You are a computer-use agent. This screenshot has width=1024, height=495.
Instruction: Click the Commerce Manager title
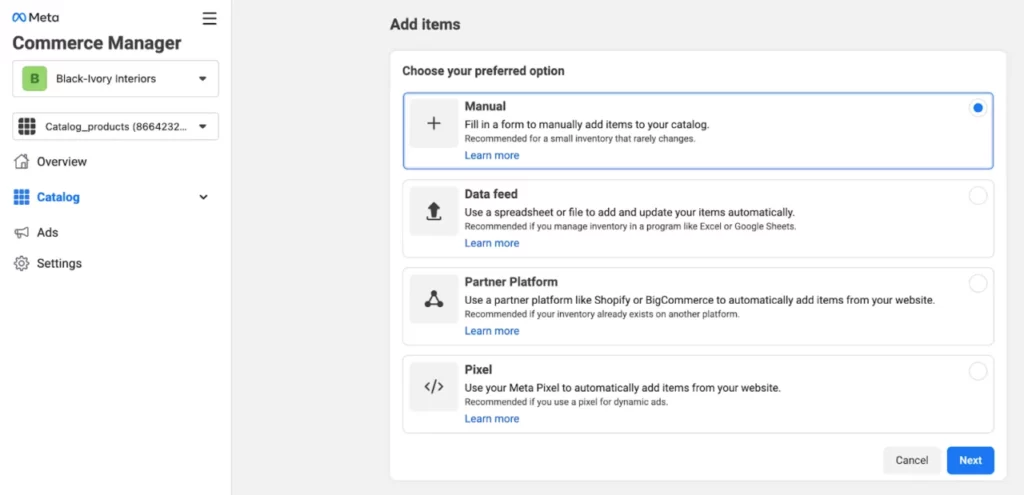97,43
